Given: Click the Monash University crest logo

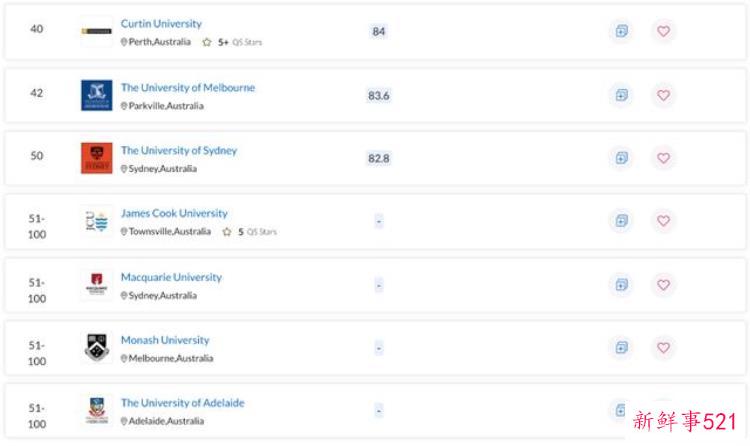Looking at the screenshot, I should tap(97, 348).
